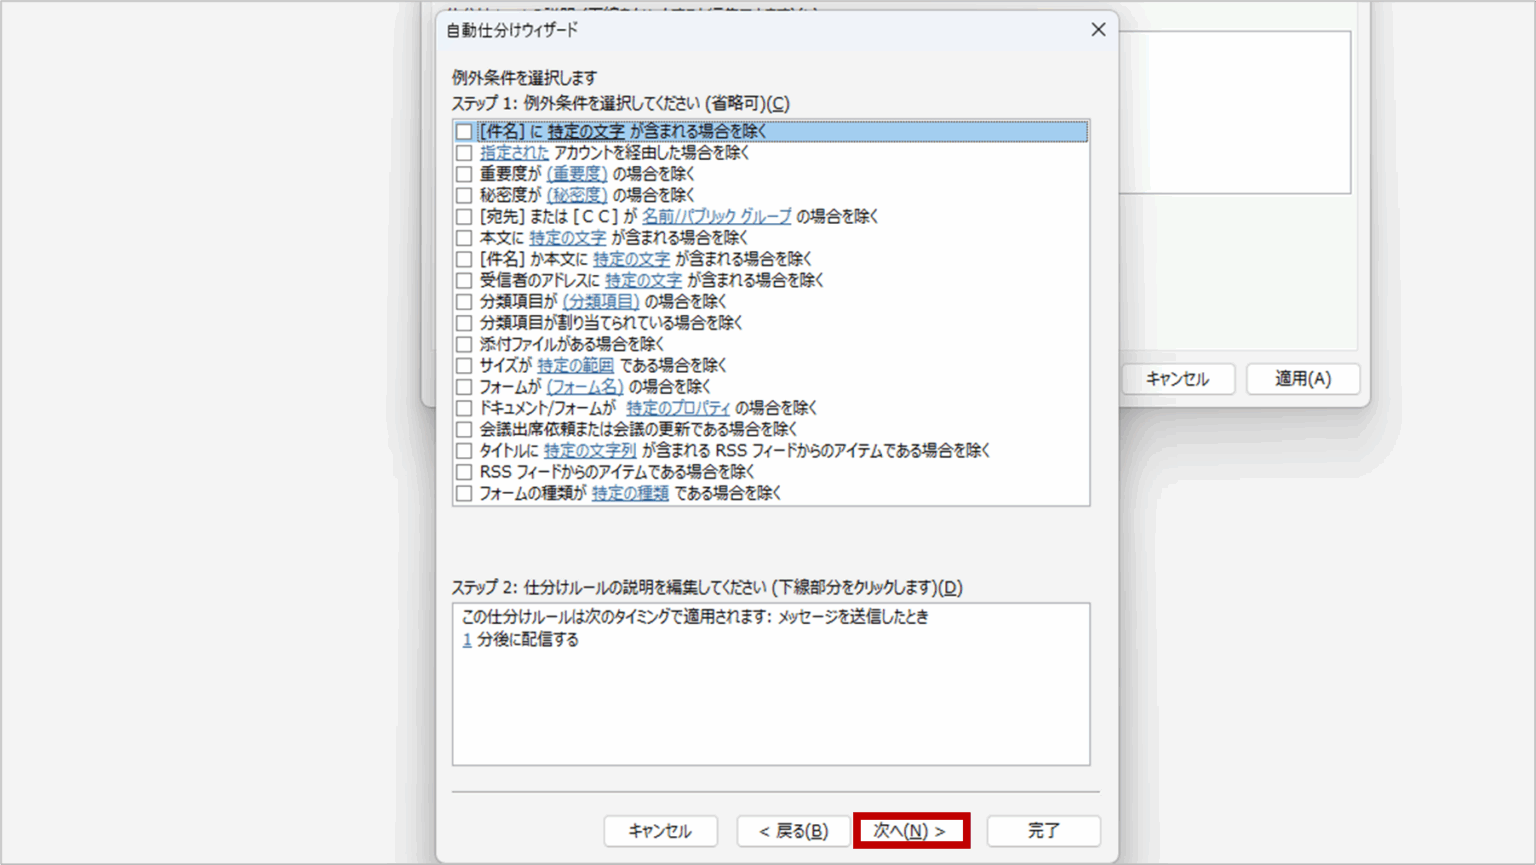Click the 完了 button
This screenshot has width=1536, height=865.
pyautogui.click(x=1043, y=831)
